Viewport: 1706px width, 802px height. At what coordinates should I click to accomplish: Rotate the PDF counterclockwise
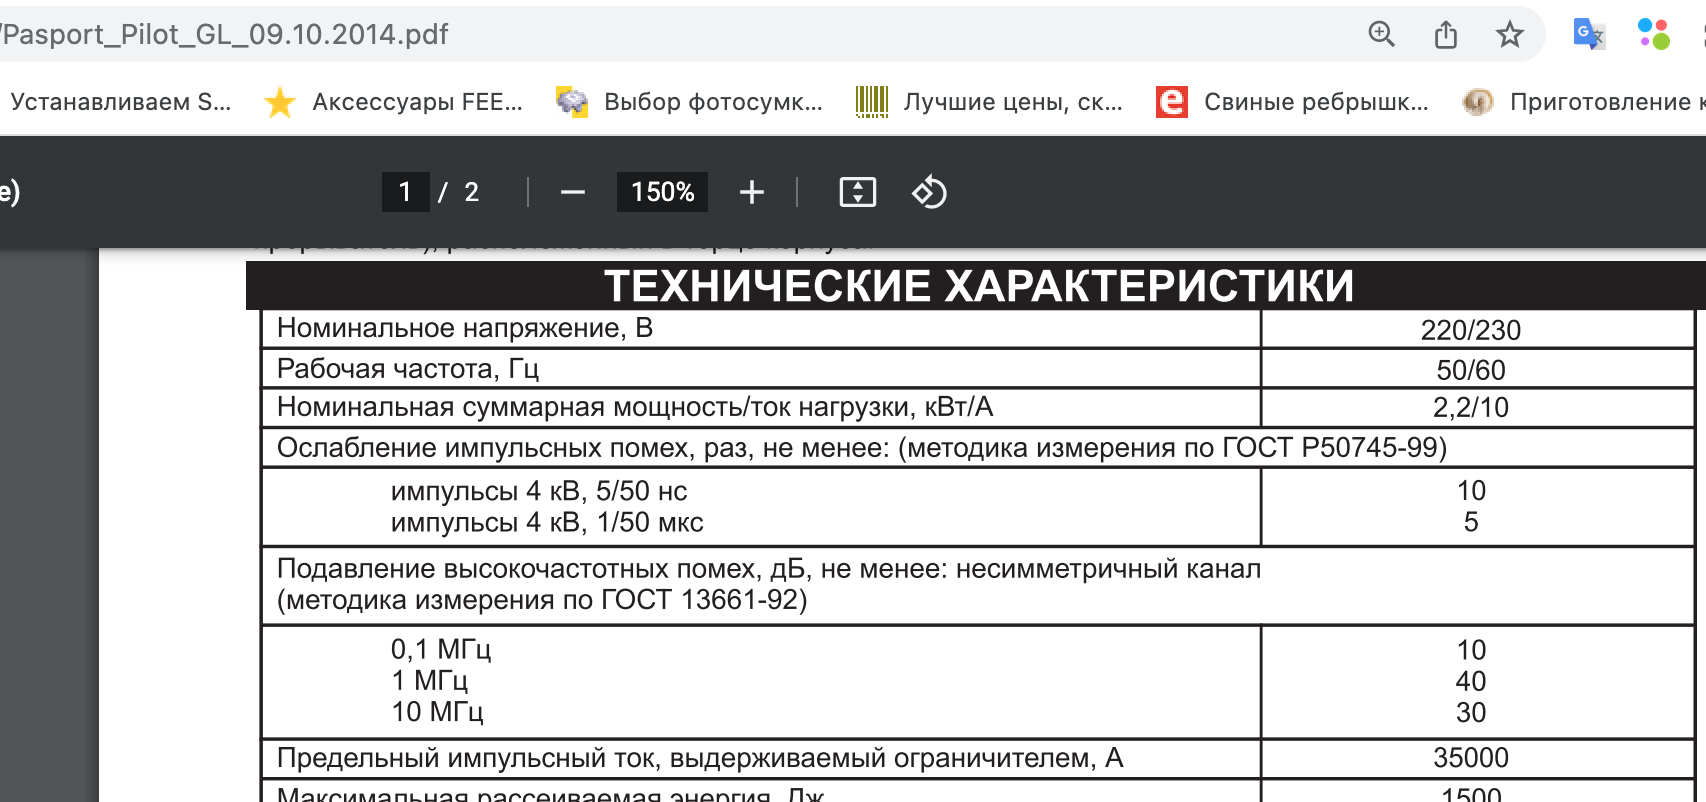pyautogui.click(x=929, y=192)
